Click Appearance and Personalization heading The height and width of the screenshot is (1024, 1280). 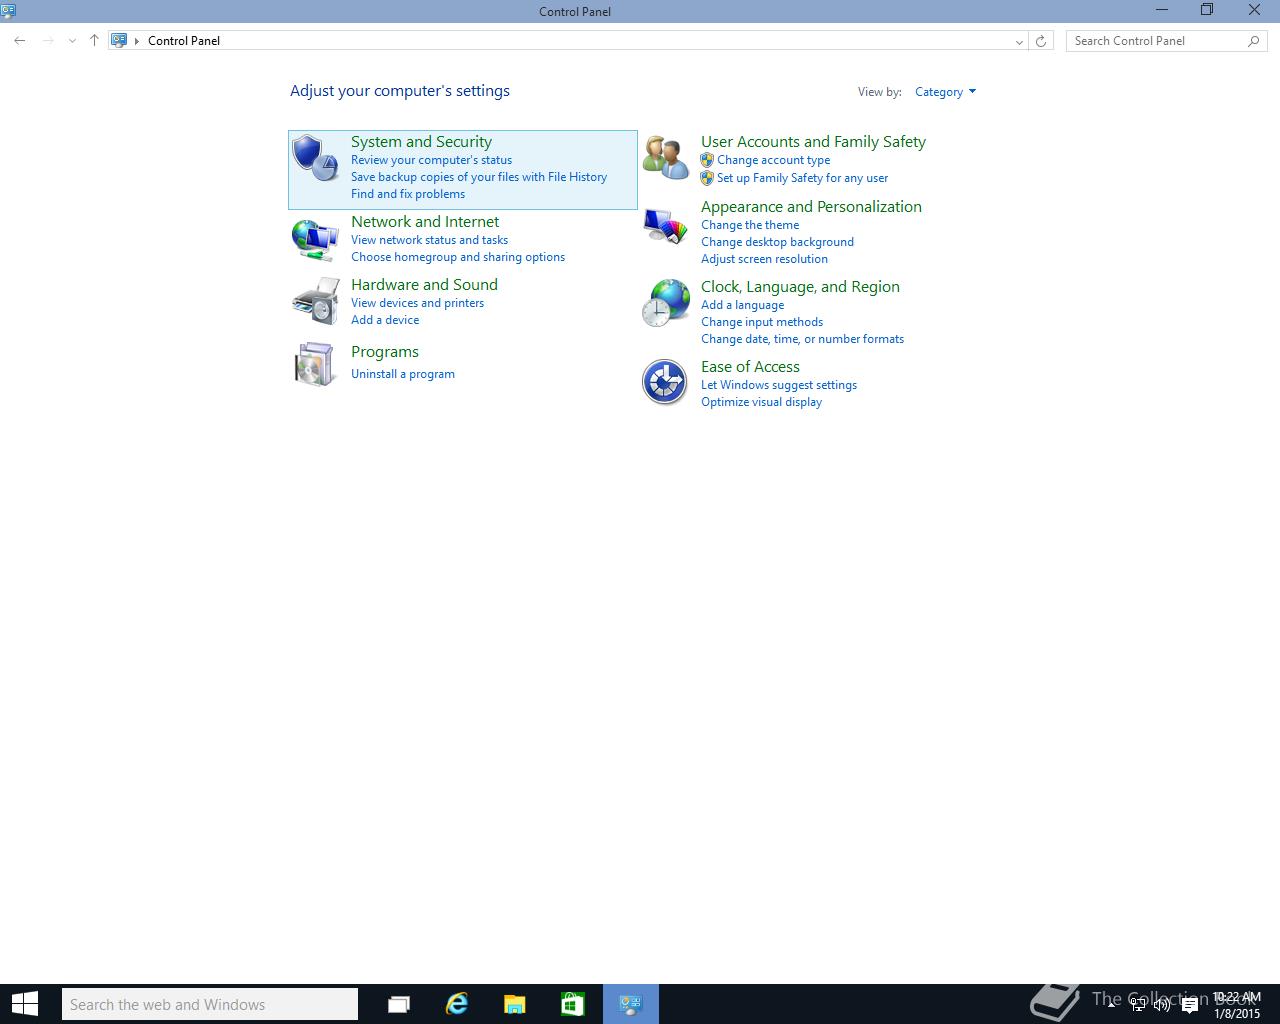tap(811, 207)
